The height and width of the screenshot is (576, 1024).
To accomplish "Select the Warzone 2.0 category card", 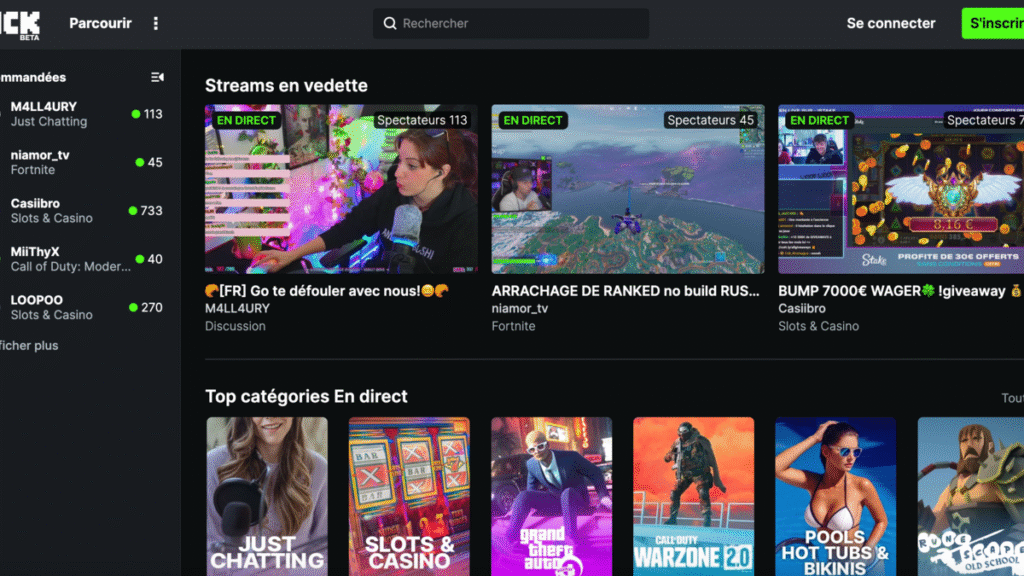I will pos(693,496).
